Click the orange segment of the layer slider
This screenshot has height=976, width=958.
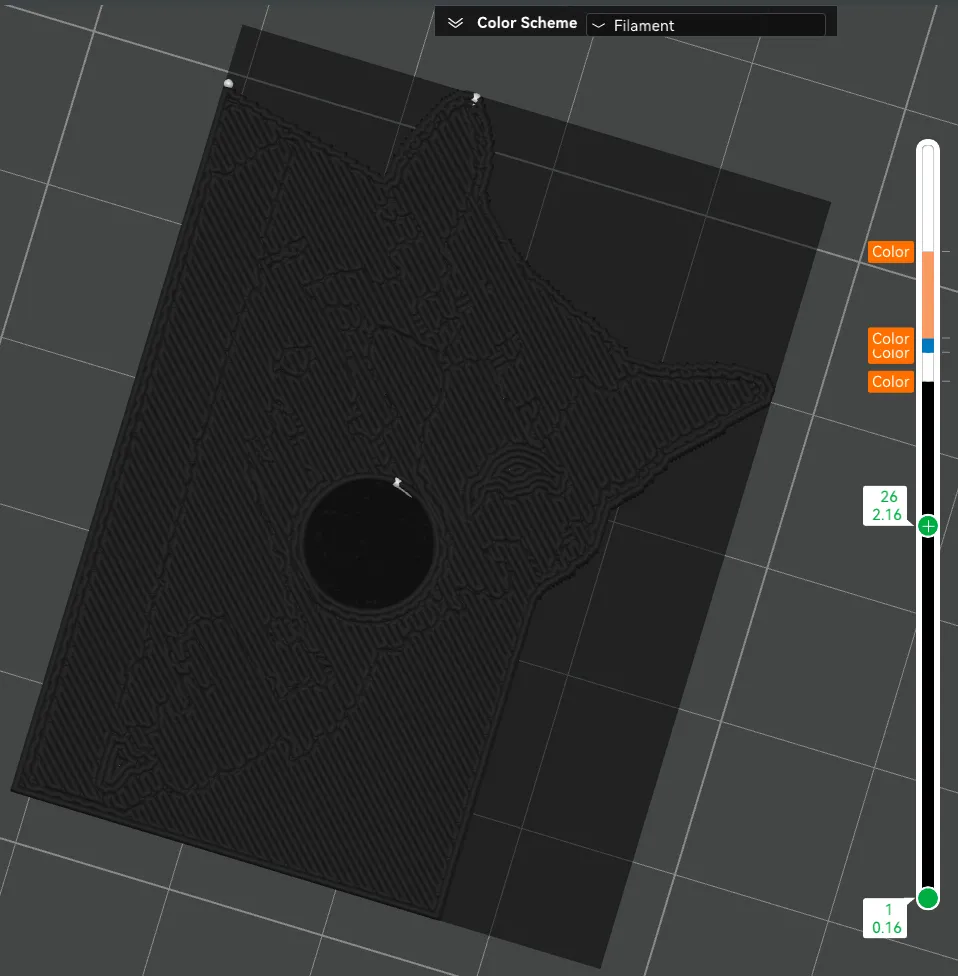[x=927, y=294]
